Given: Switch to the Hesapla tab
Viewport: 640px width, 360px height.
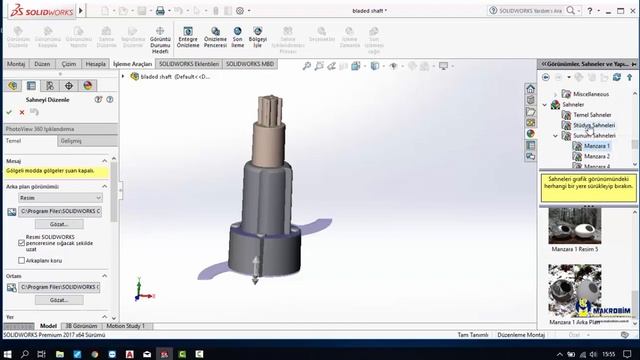Looking at the screenshot, I should click(x=96, y=64).
